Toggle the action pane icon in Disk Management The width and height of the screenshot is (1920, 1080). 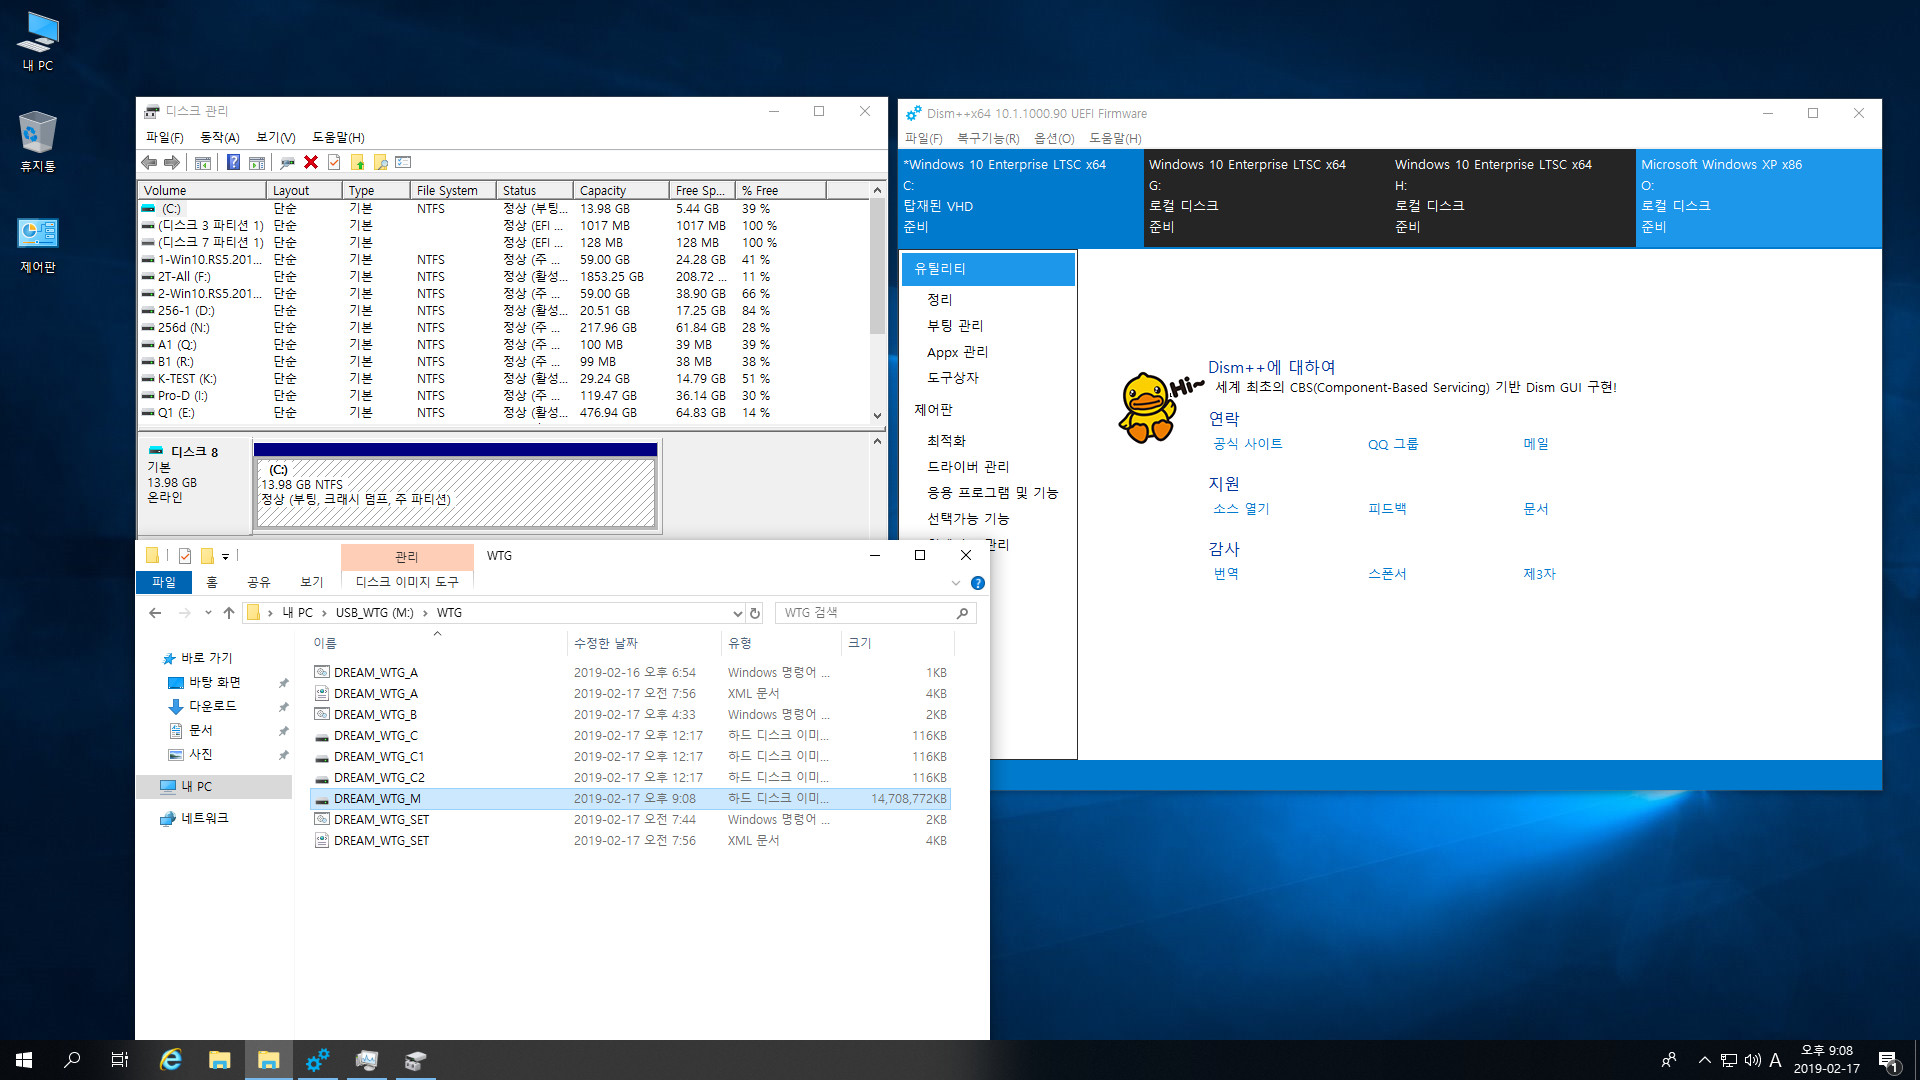[257, 163]
